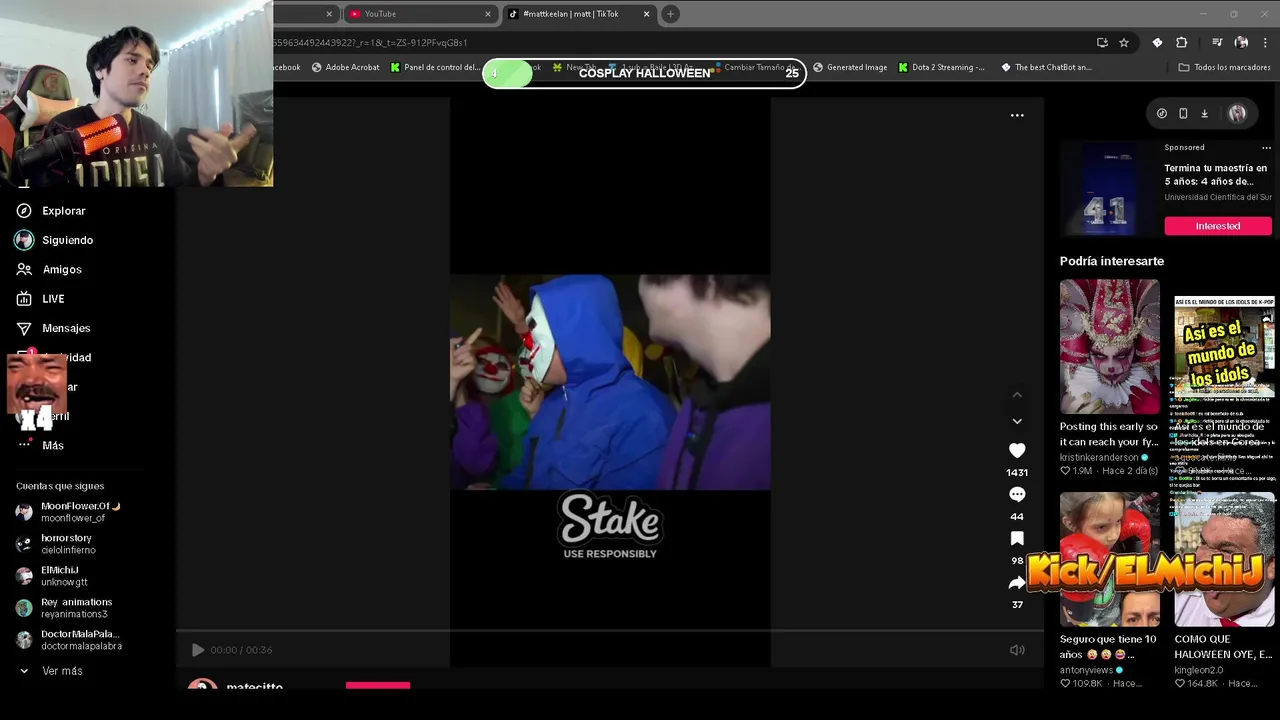Open the jester makeup video thumbnail
The height and width of the screenshot is (720, 1280).
click(x=1109, y=346)
